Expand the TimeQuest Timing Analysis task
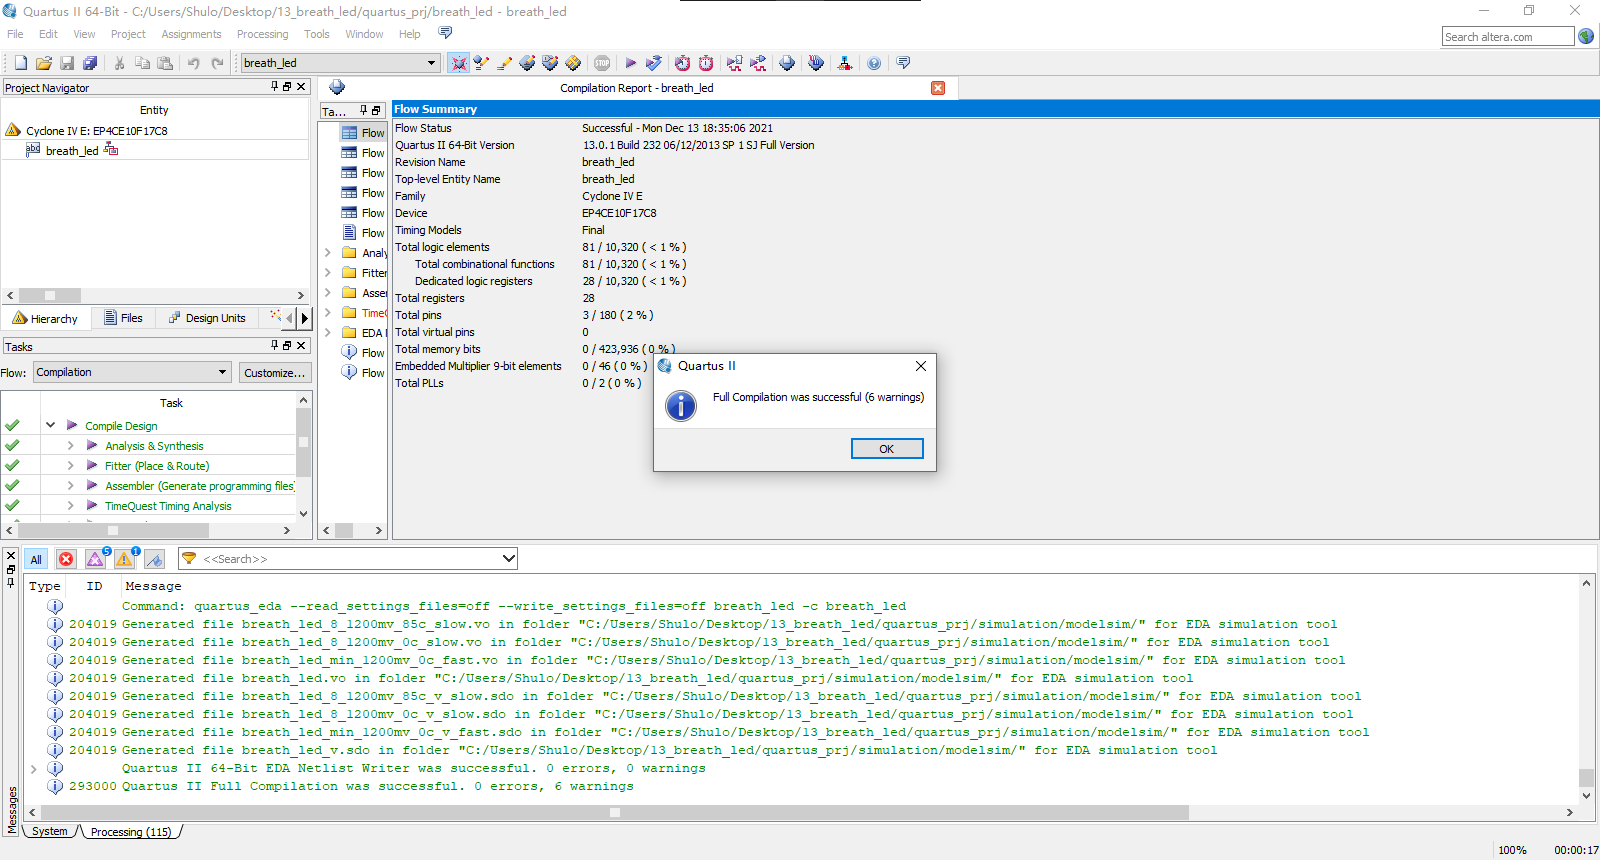The height and width of the screenshot is (860, 1600). point(70,505)
